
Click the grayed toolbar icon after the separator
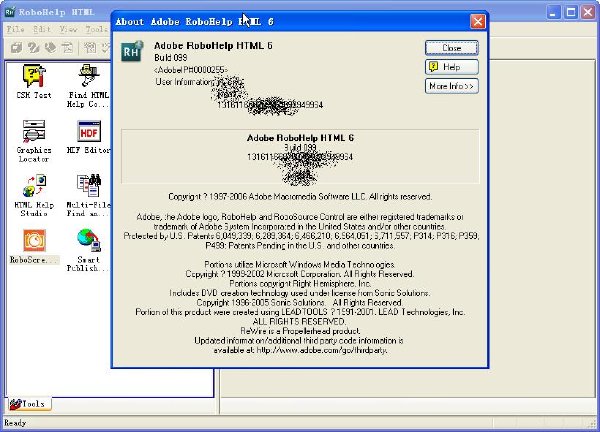point(90,48)
